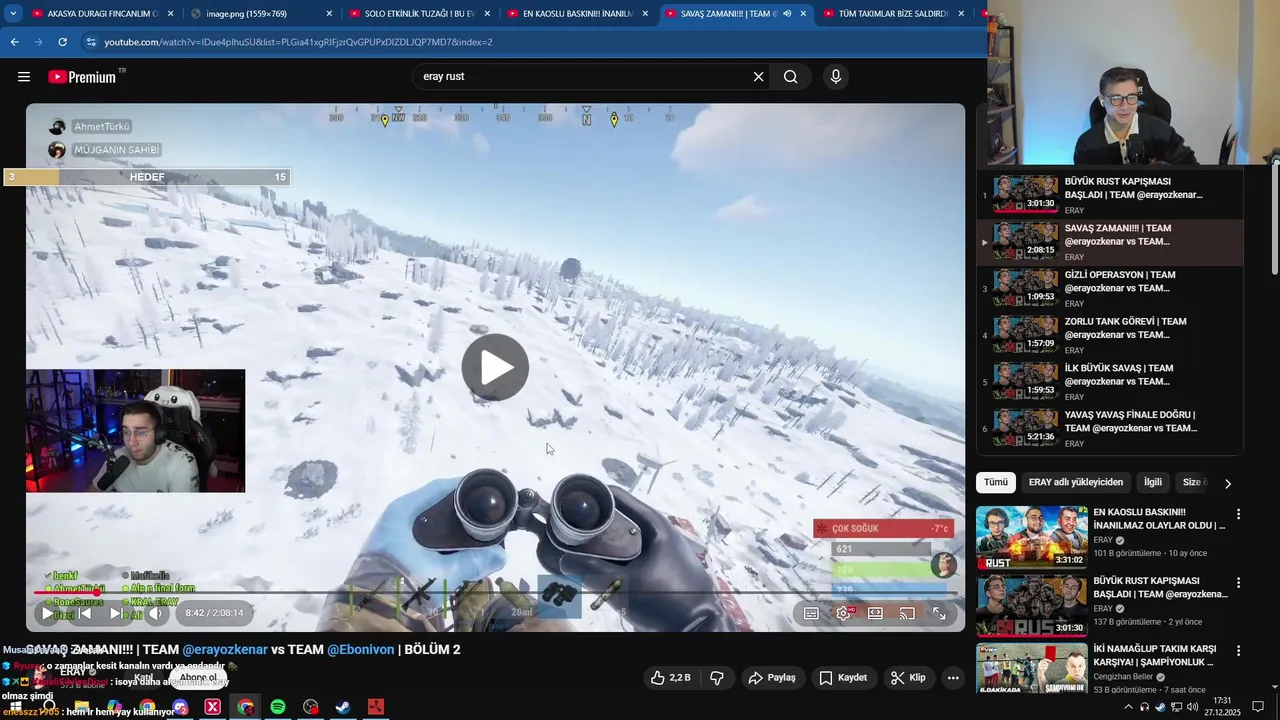Close the SOLO ETKİNLİK TUZAĞI tab
1280x720 pixels.
(x=486, y=14)
